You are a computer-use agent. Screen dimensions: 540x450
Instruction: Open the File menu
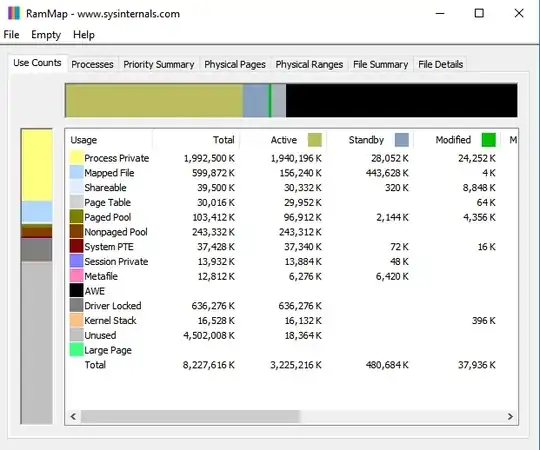pyautogui.click(x=11, y=35)
